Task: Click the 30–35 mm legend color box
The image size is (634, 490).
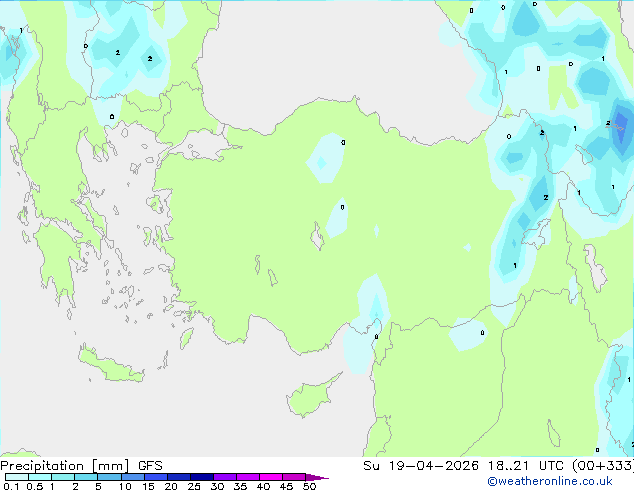Action: (224, 477)
